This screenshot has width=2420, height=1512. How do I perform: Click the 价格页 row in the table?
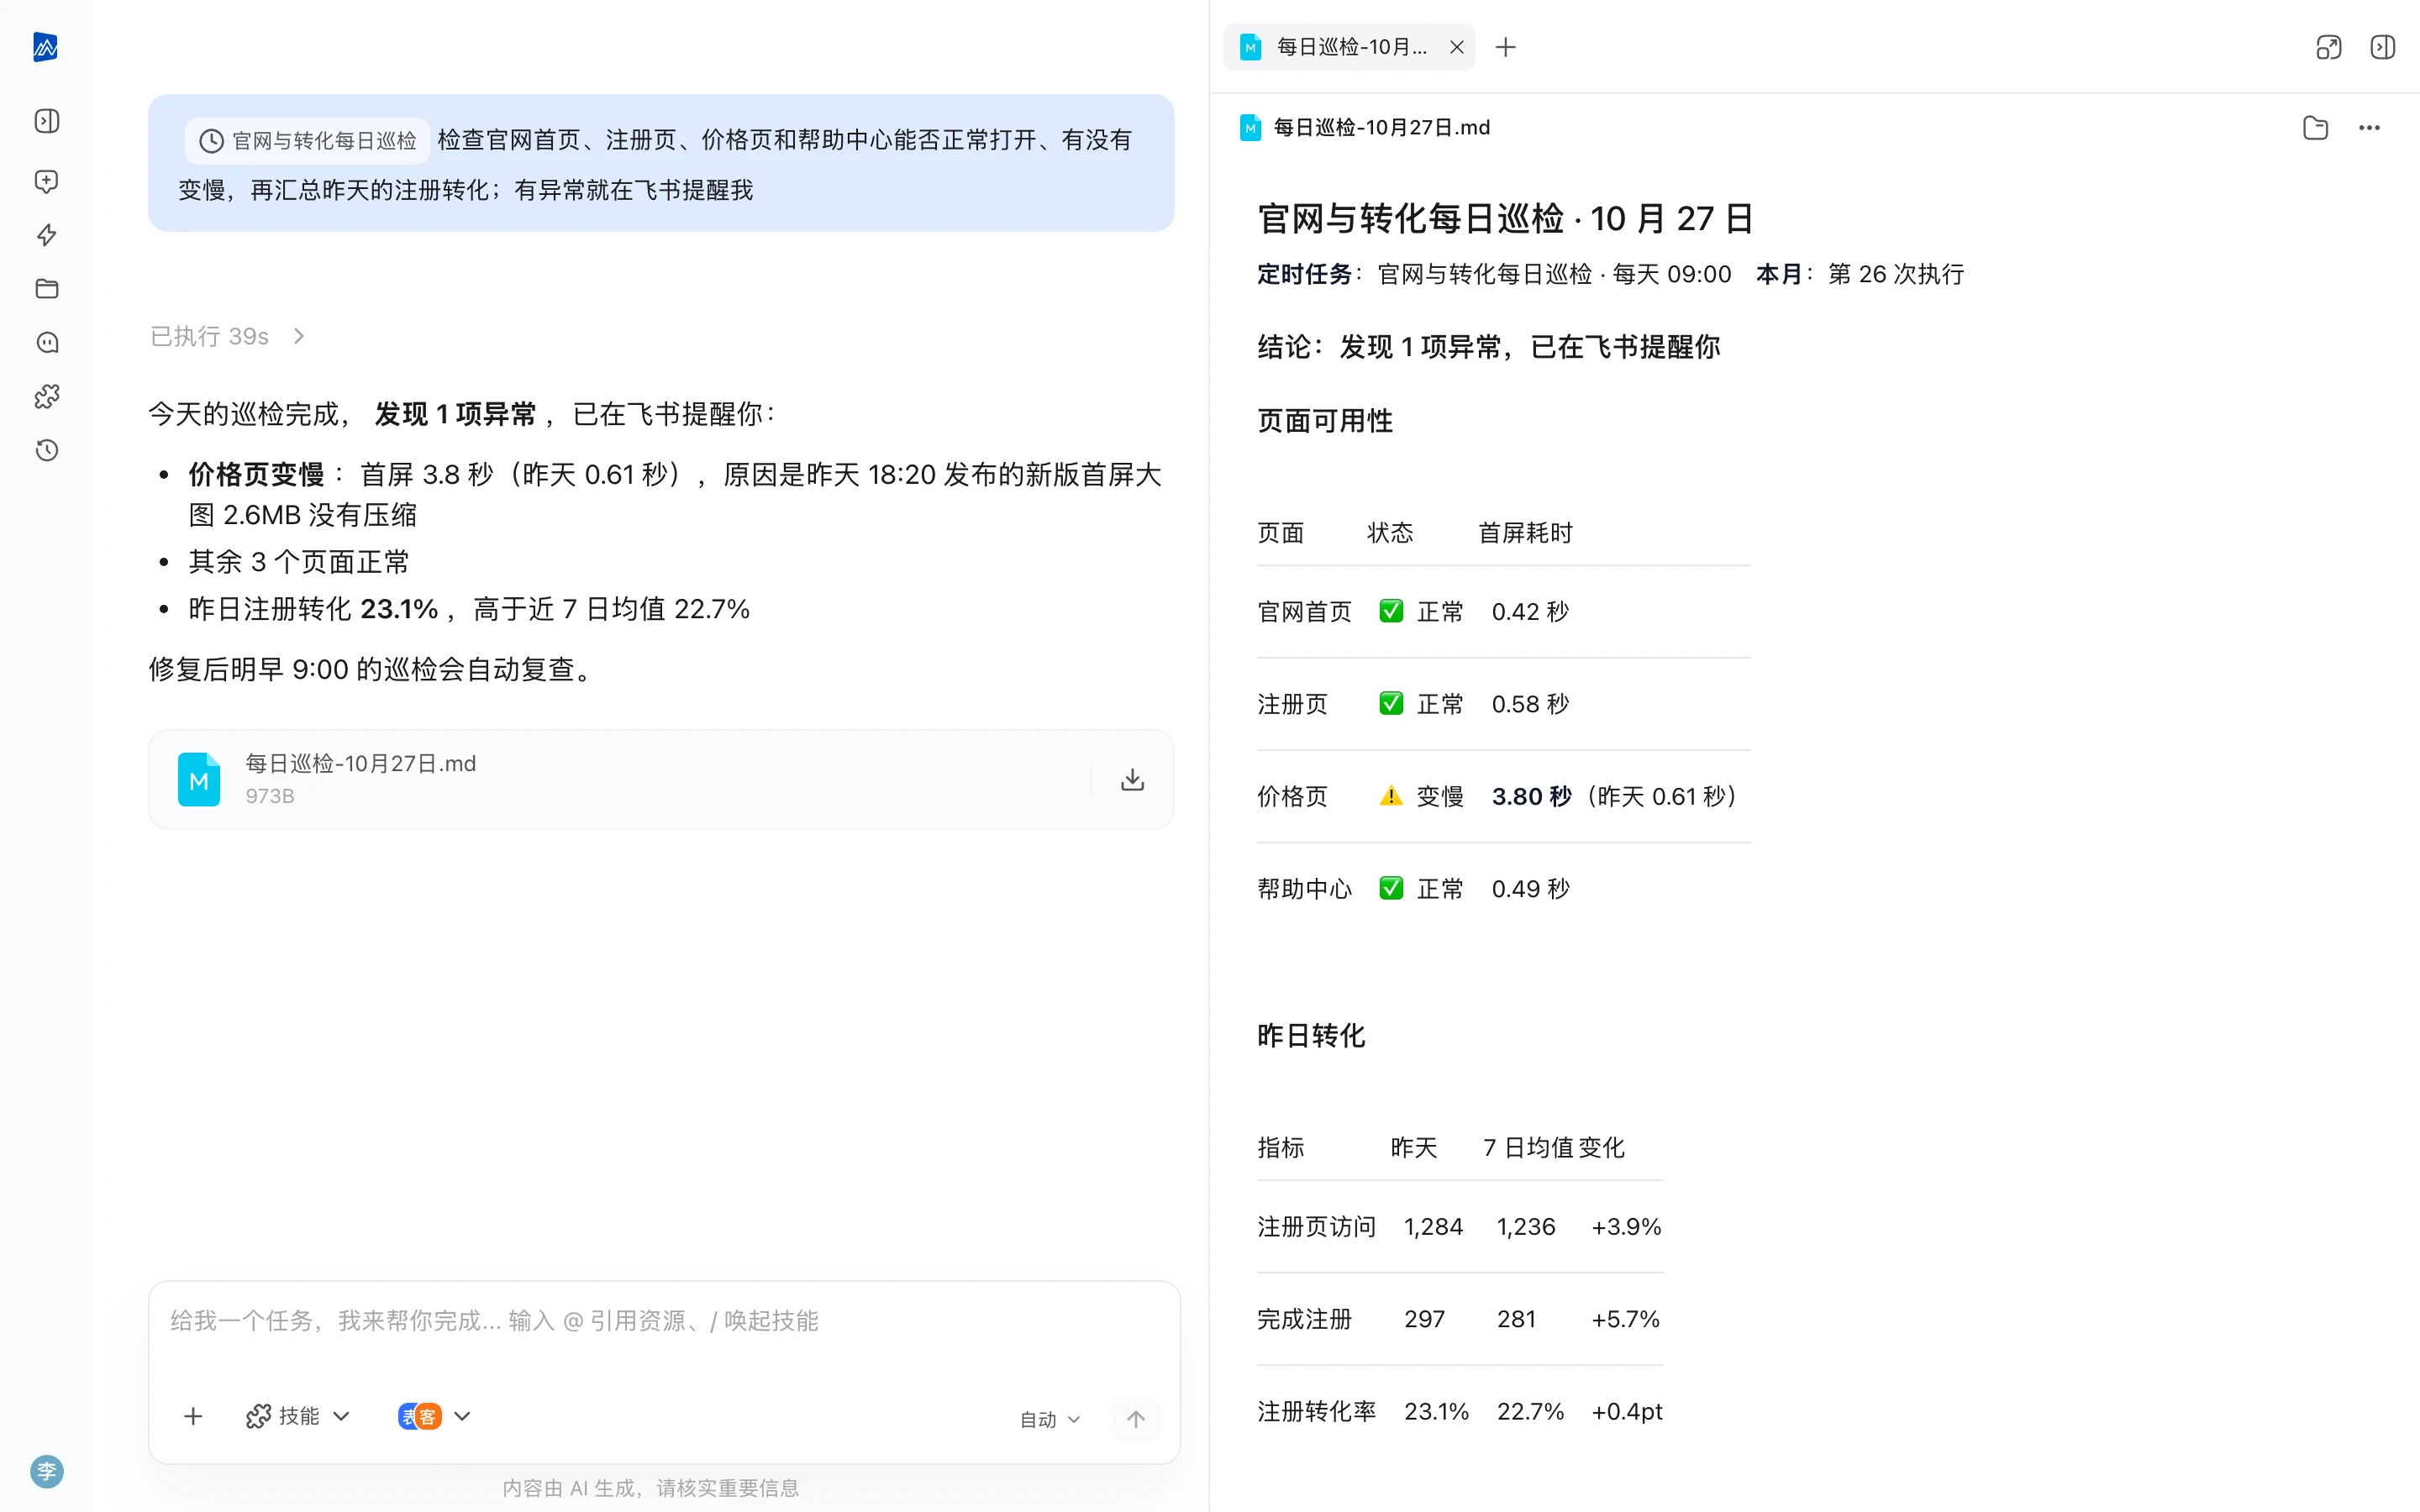point(1503,797)
